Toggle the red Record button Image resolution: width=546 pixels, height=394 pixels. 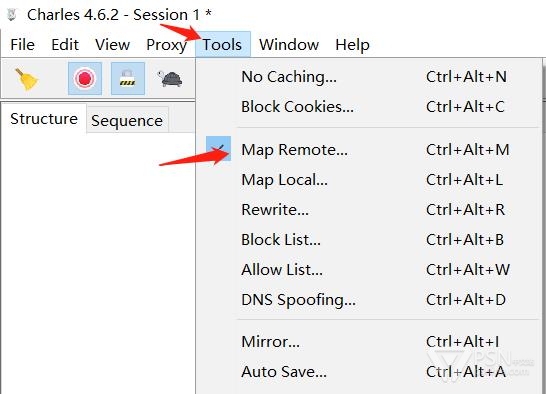click(x=85, y=78)
